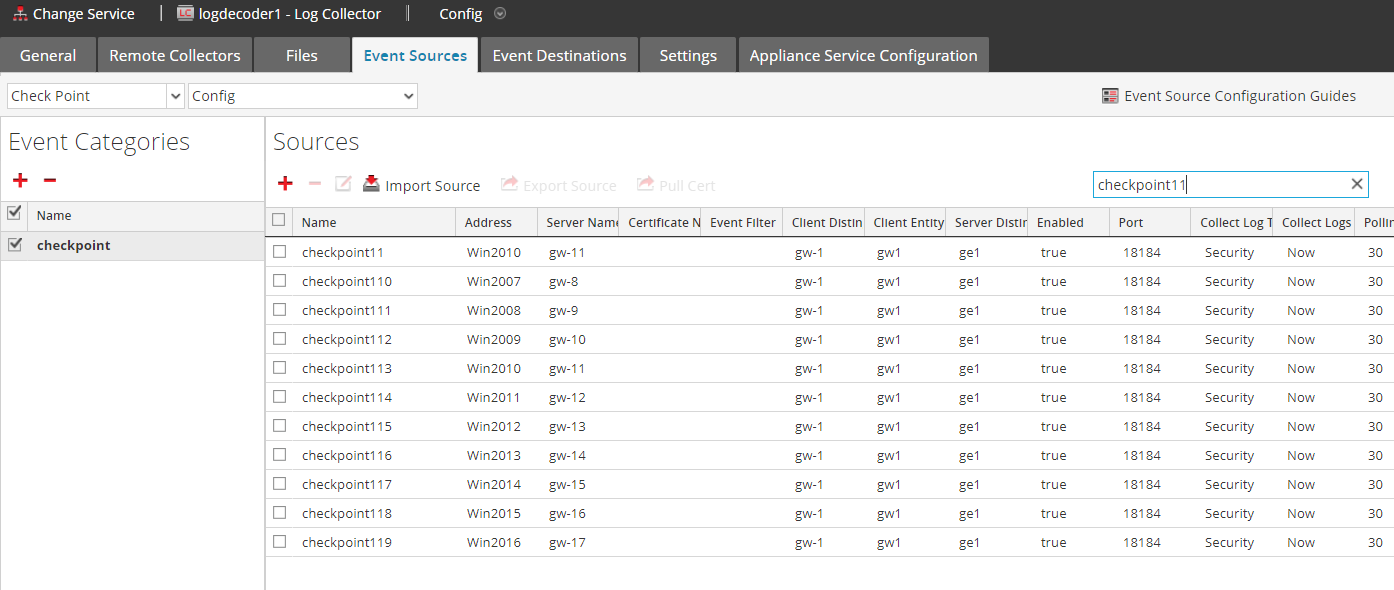The image size is (1394, 590).
Task: Click the red plus in Event Categories
Action: pos(20,181)
